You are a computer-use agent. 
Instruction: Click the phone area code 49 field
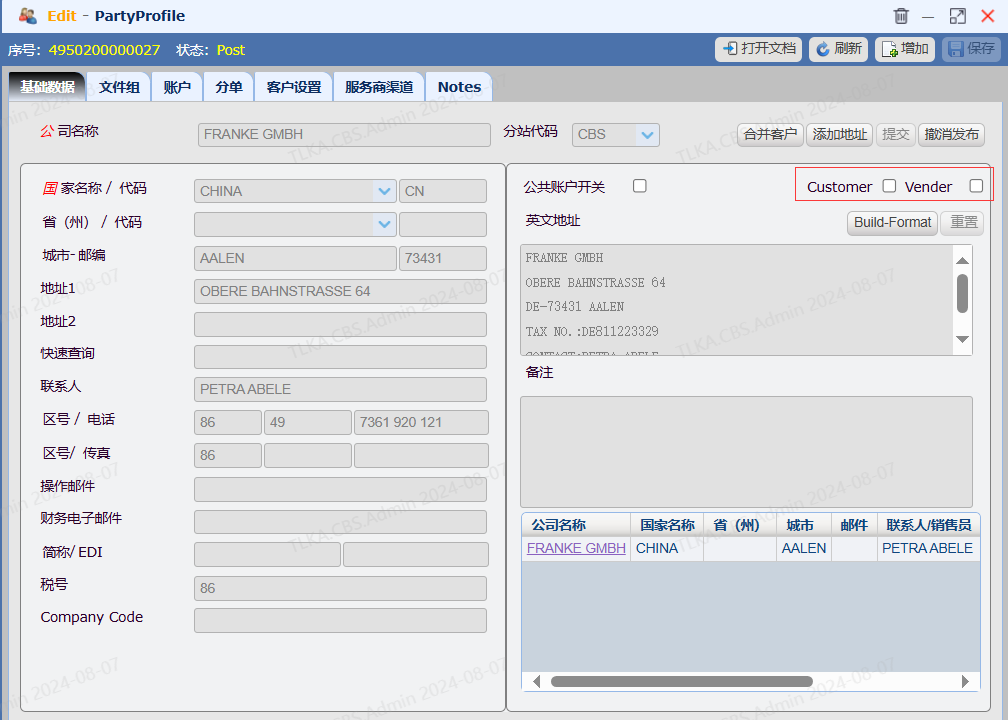tap(308, 422)
